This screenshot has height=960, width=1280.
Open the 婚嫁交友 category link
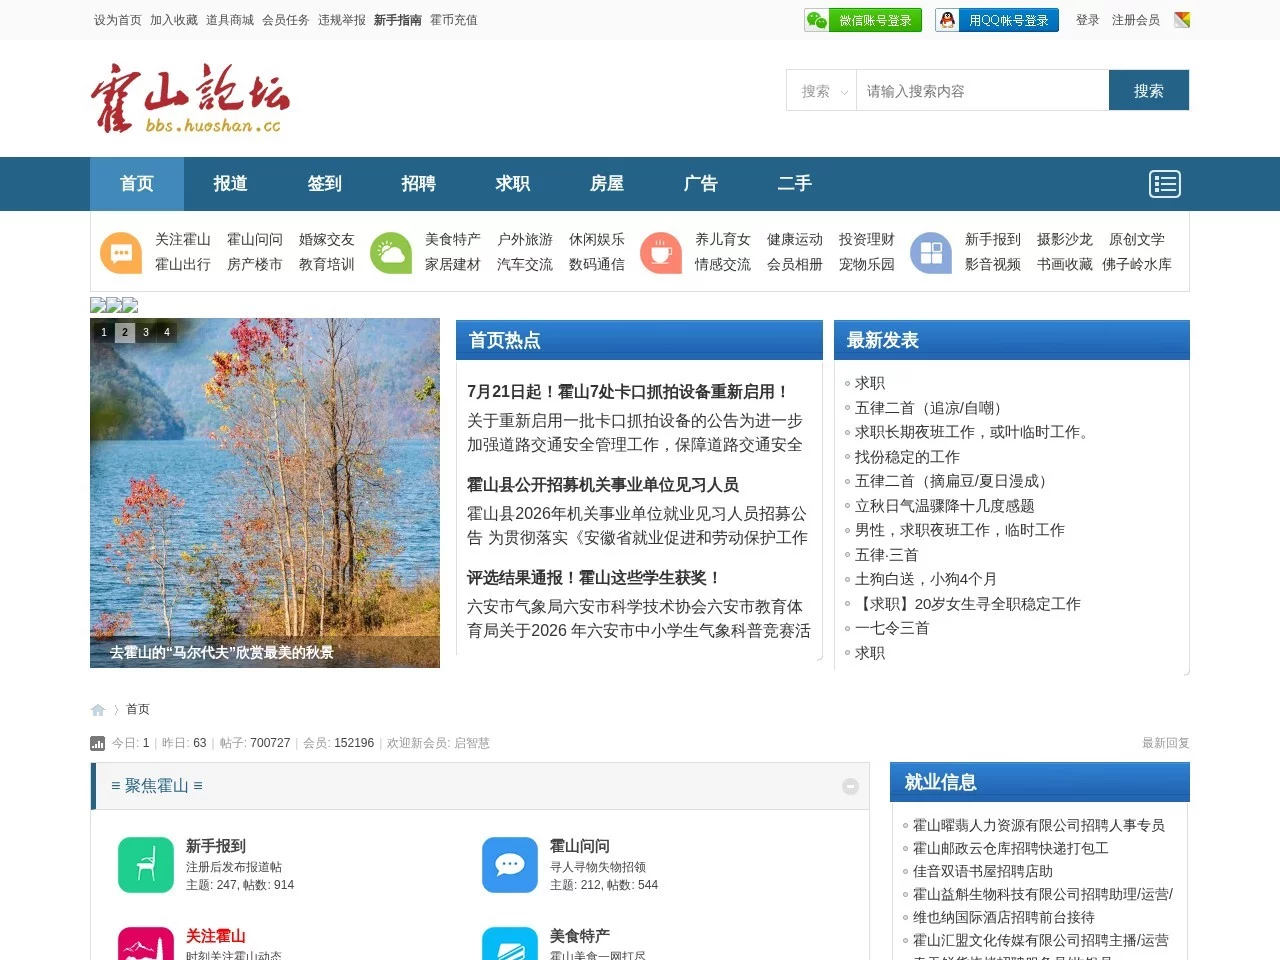(327, 240)
